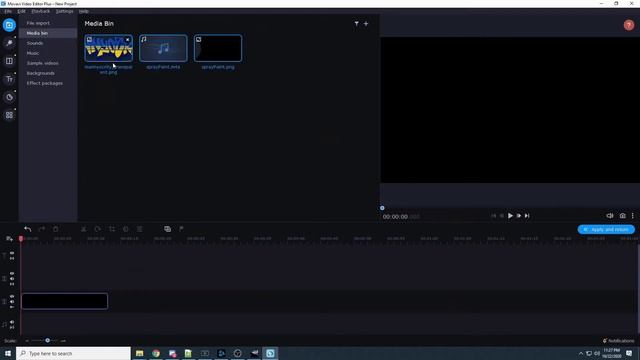
Task: Open the Transition wizard icon
Action: click(167, 229)
